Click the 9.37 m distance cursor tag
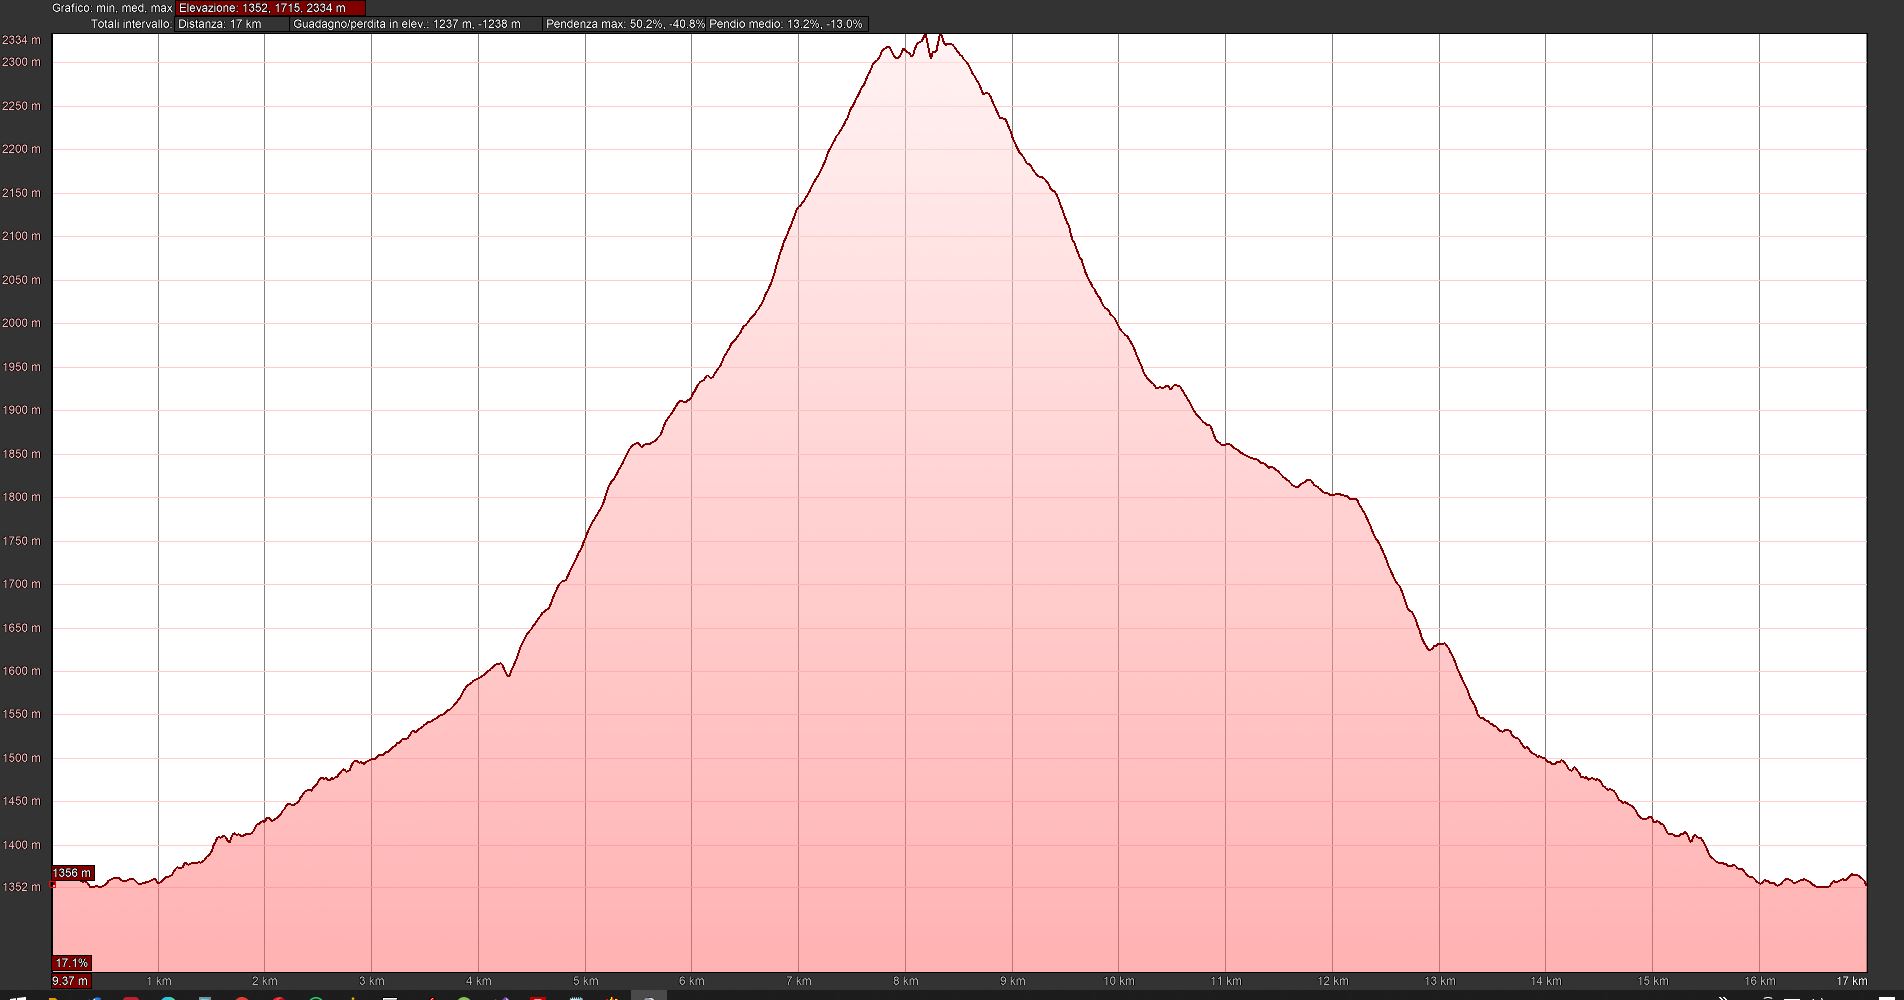 (x=70, y=981)
